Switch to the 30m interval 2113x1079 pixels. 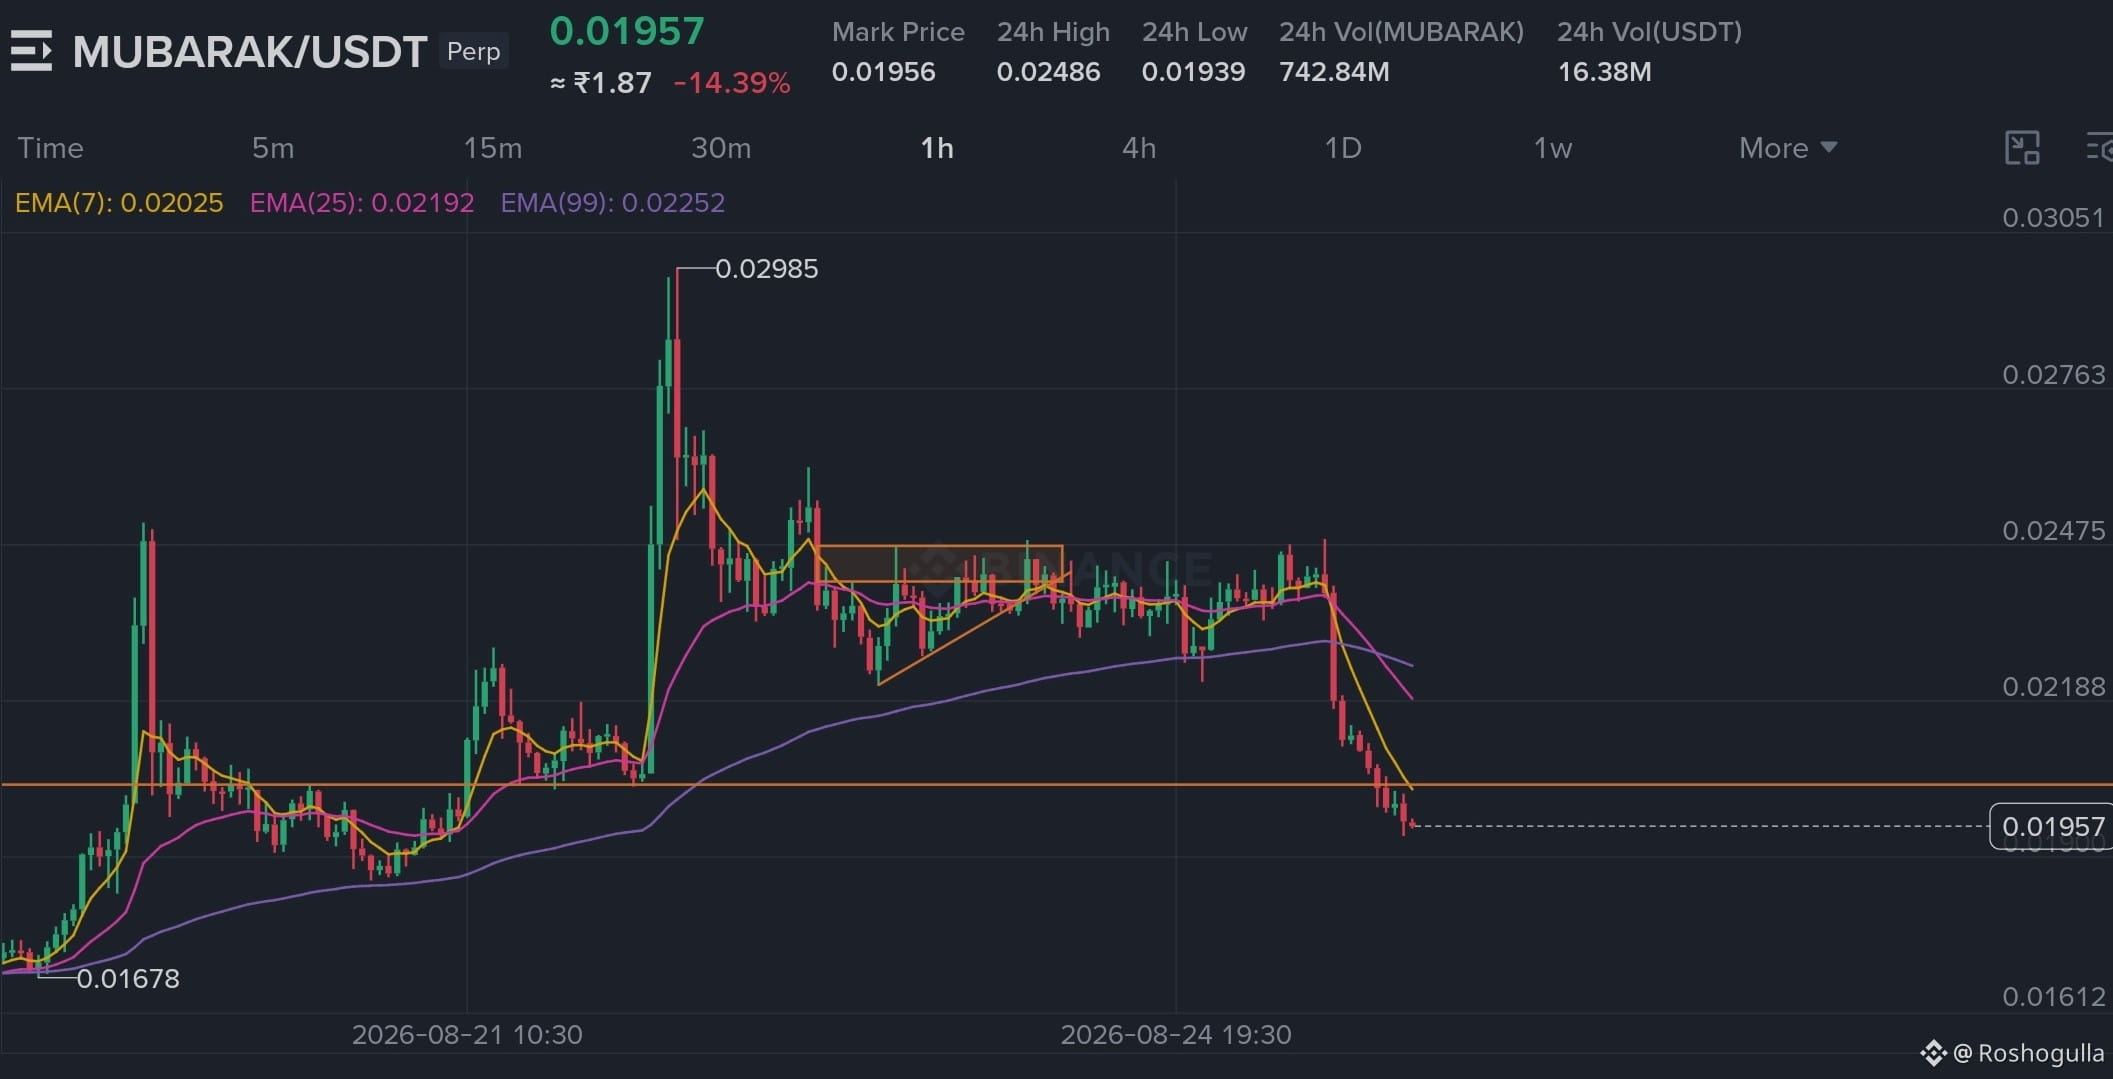pos(721,148)
